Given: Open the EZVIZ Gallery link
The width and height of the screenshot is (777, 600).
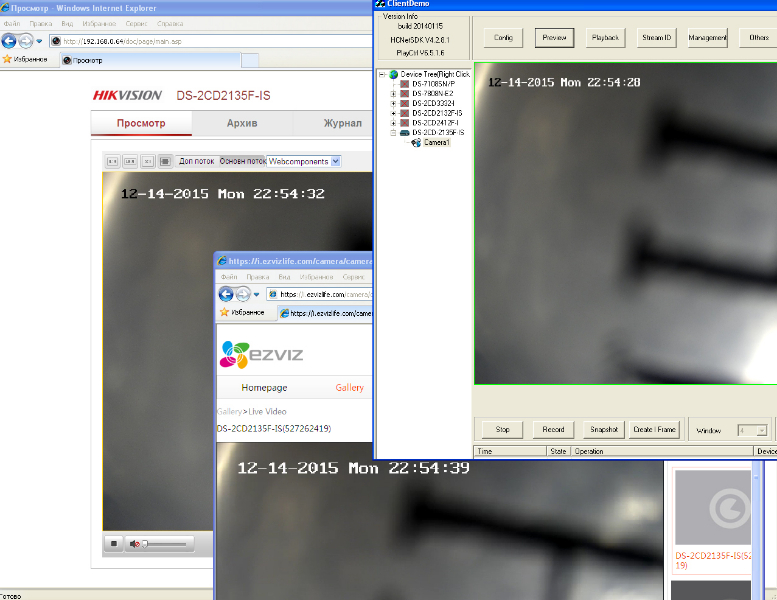Looking at the screenshot, I should (350, 387).
